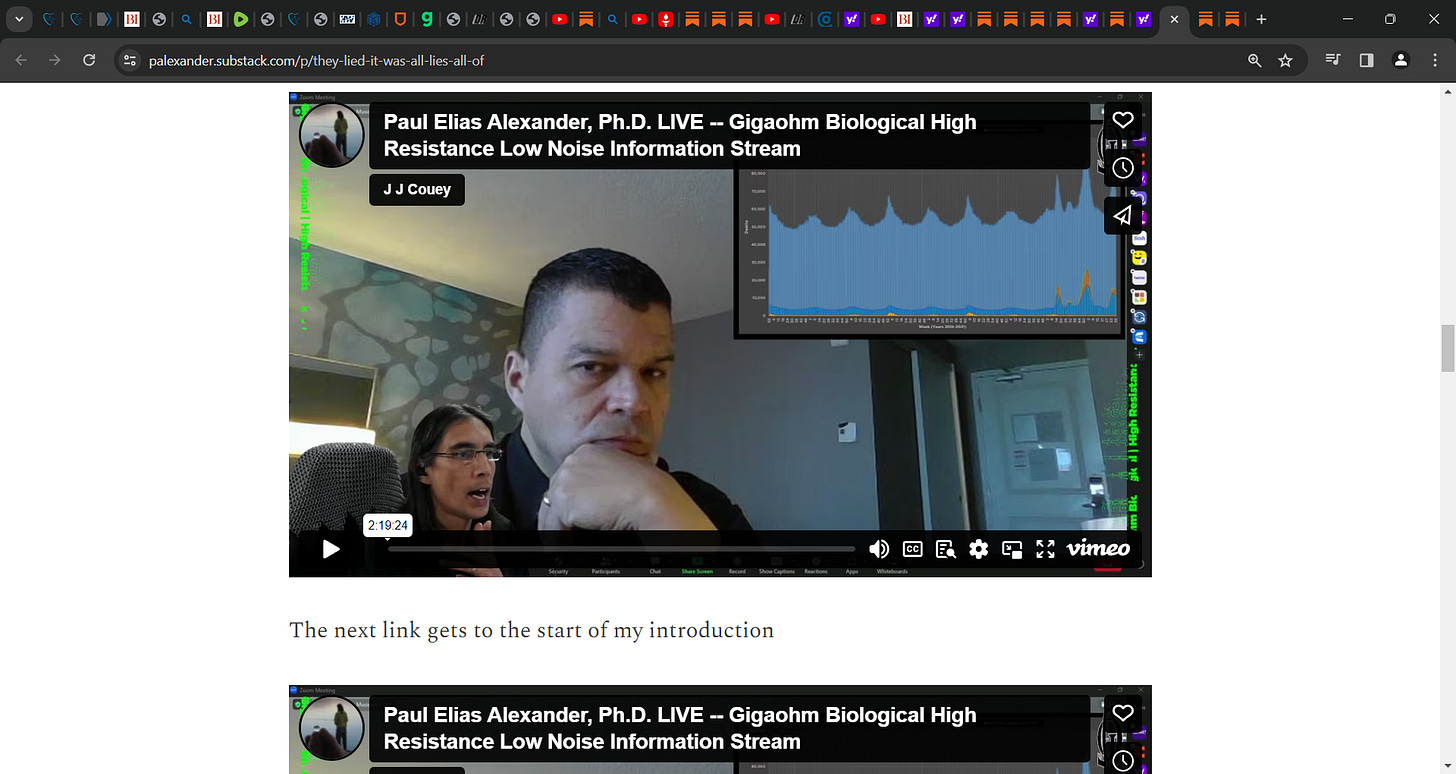Open the Vimeo player settings gear

(978, 549)
